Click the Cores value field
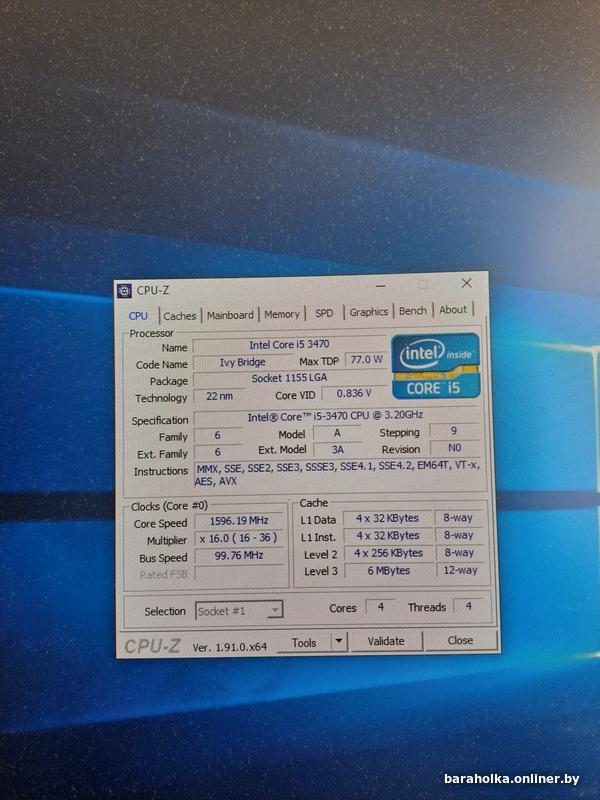The image size is (600, 800). click(x=381, y=607)
